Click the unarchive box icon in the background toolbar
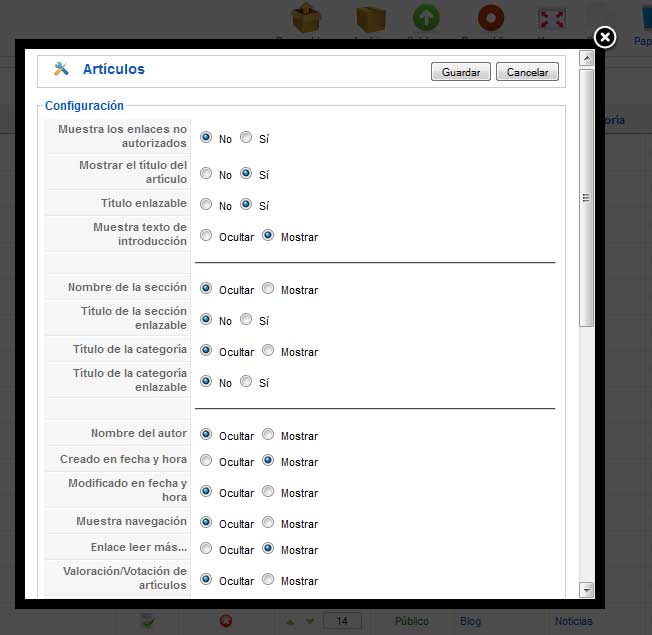This screenshot has height=635, width=652. pos(306,17)
